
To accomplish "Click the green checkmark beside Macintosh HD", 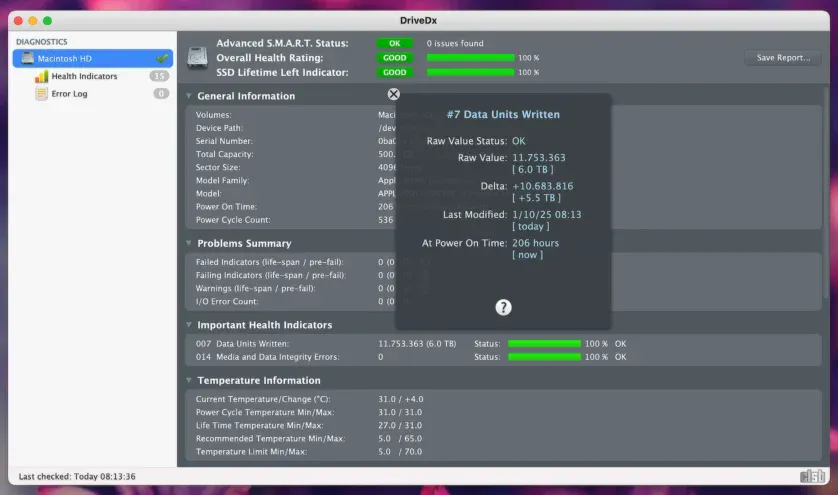I will click(x=161, y=59).
